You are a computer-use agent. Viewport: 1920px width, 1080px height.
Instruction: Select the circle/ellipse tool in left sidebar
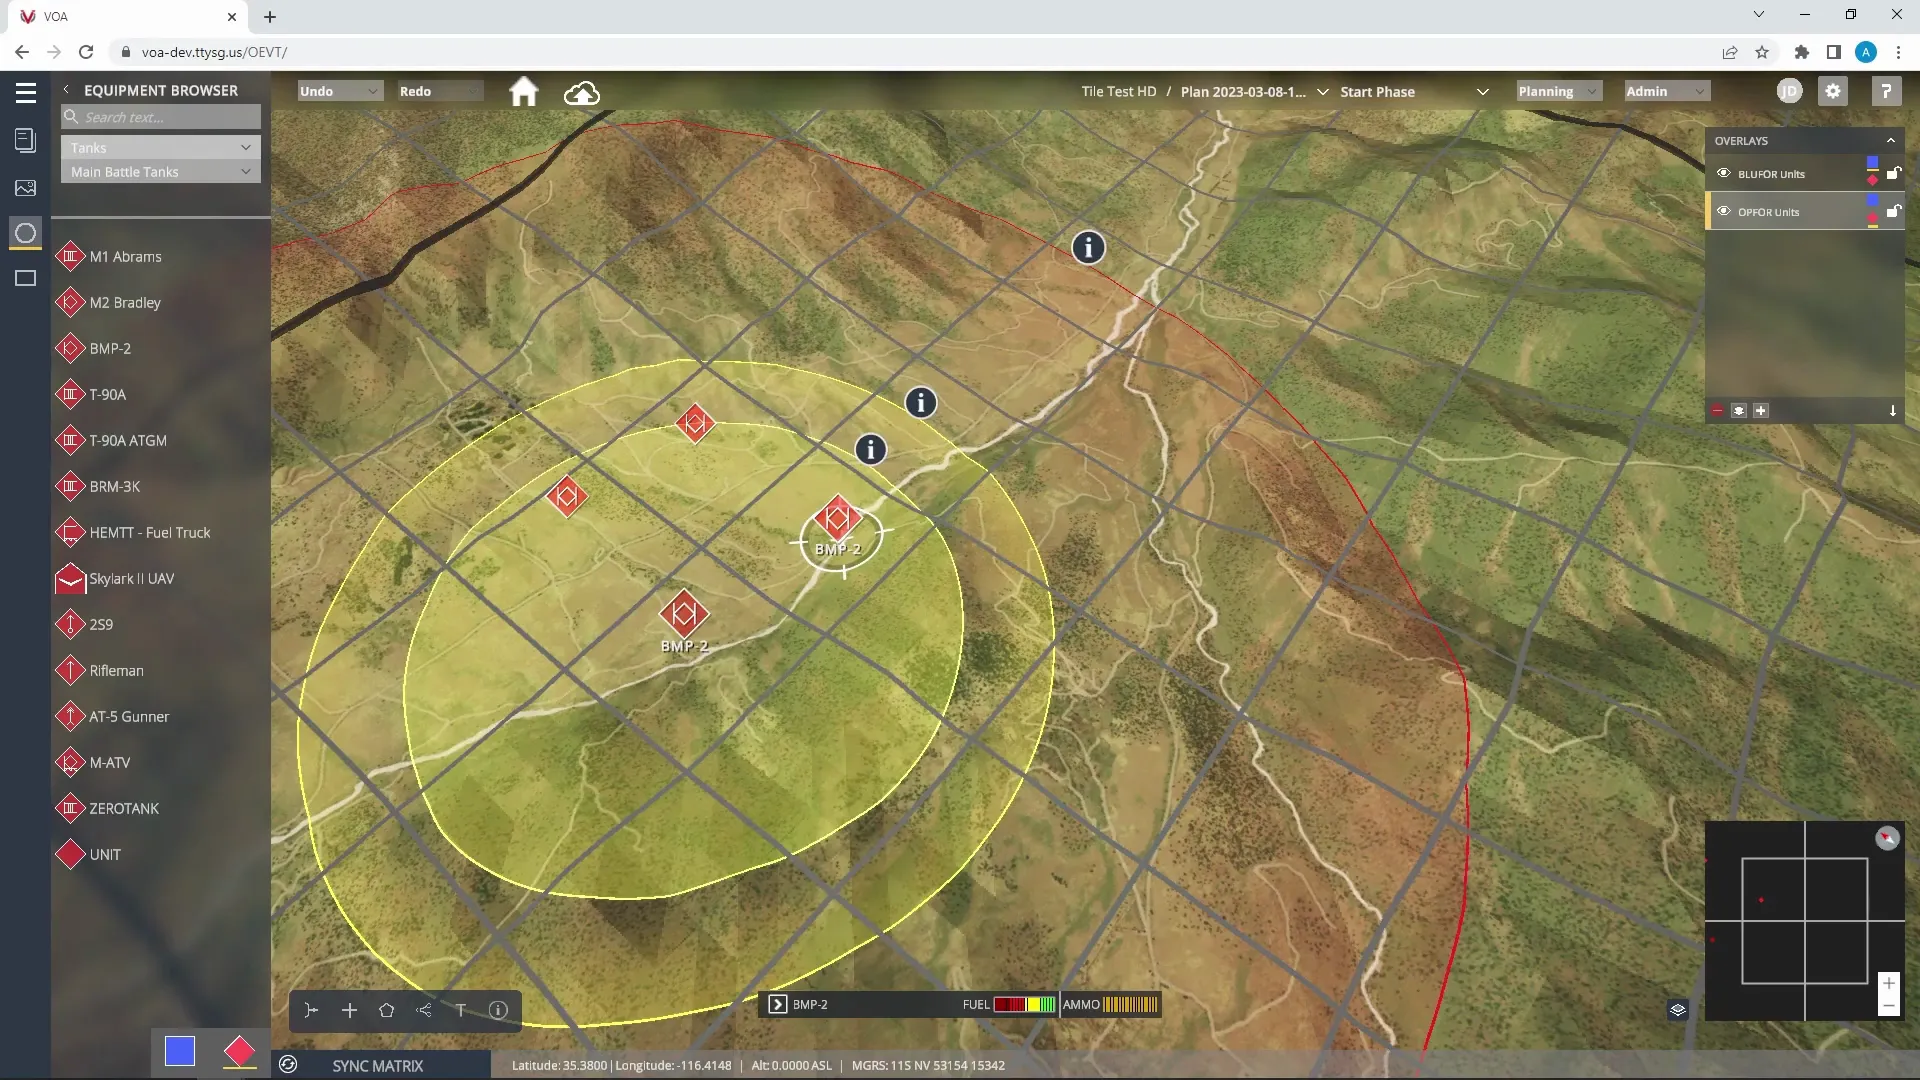coord(25,234)
